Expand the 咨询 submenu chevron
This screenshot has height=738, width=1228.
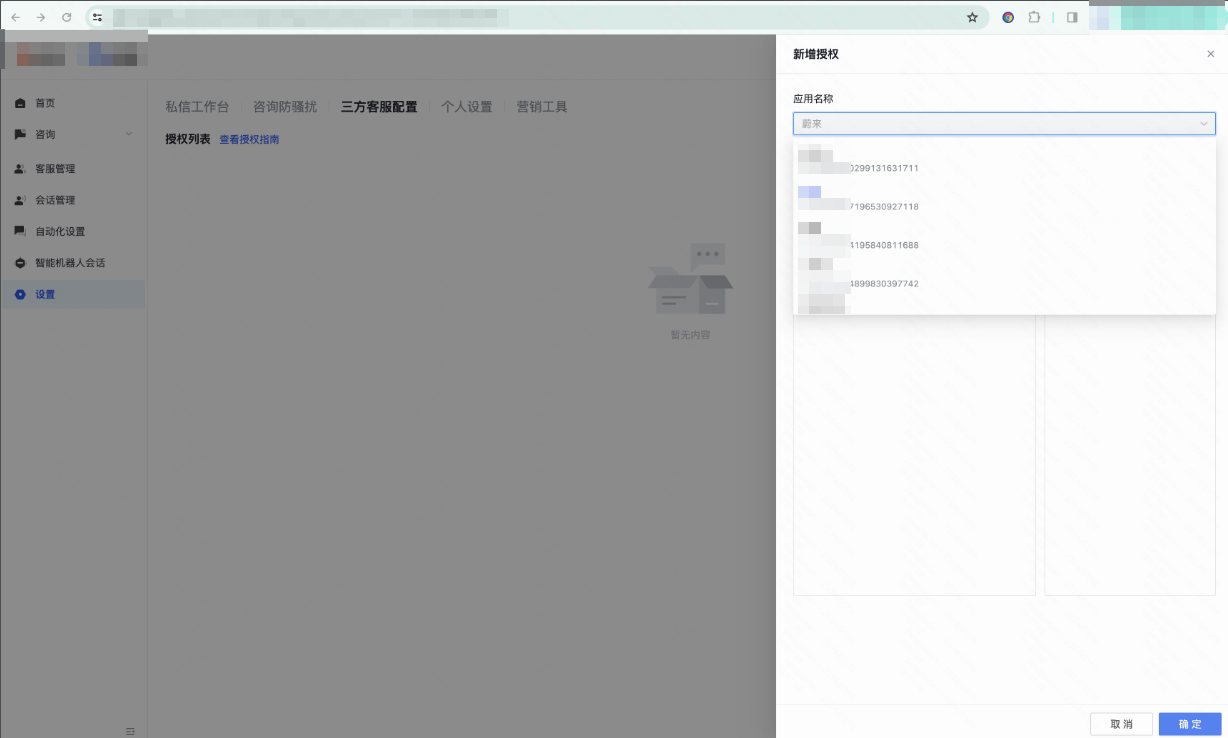click(x=128, y=134)
